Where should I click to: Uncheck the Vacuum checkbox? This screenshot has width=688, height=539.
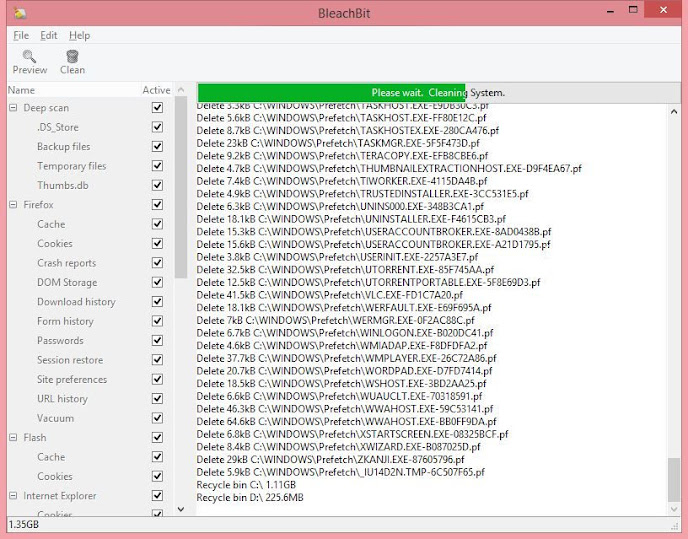(157, 418)
